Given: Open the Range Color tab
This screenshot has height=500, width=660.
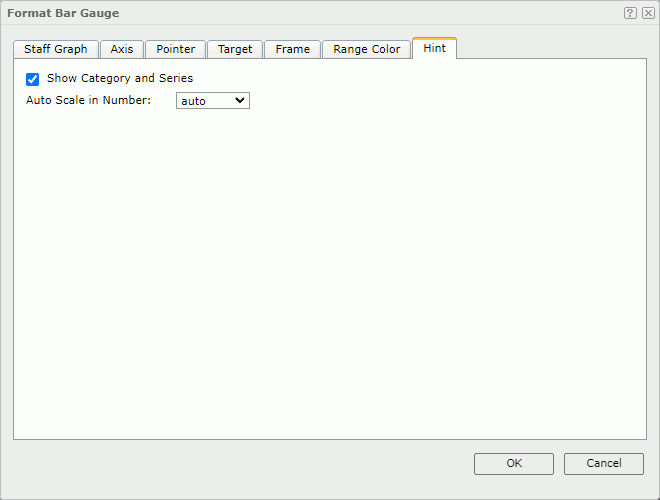Looking at the screenshot, I should [367, 49].
